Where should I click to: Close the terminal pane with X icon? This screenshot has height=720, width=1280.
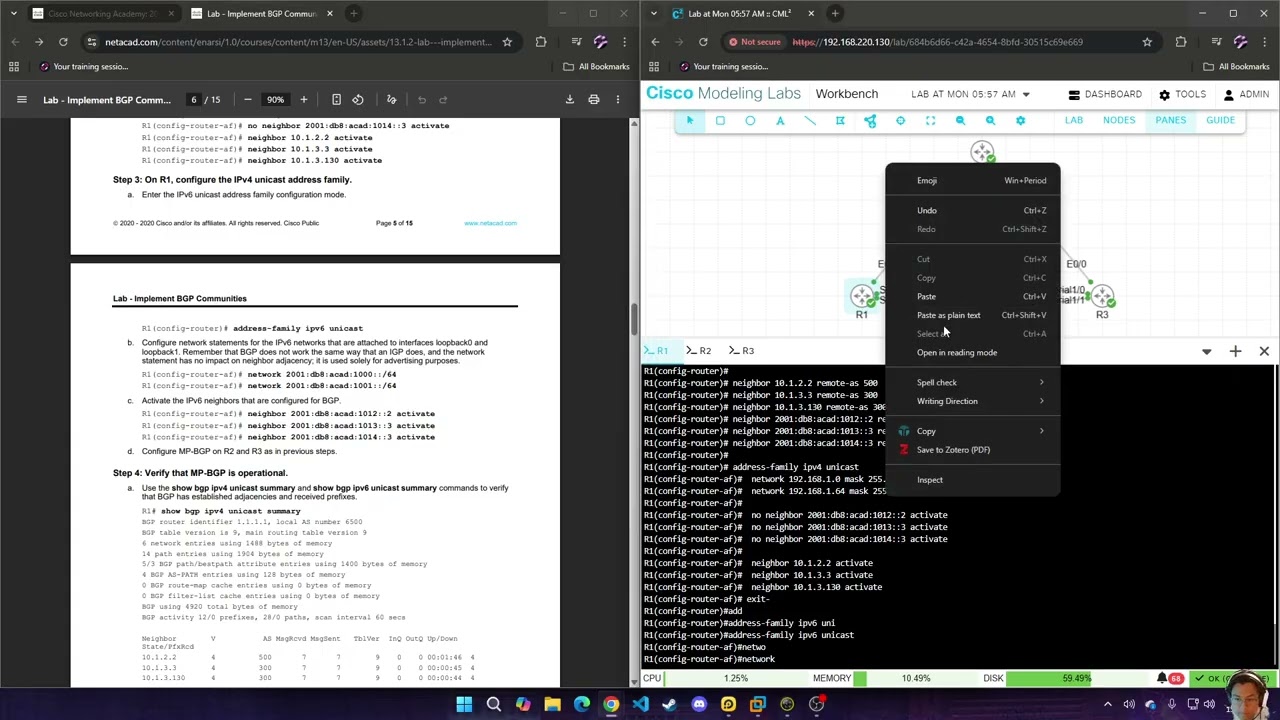pyautogui.click(x=1264, y=351)
